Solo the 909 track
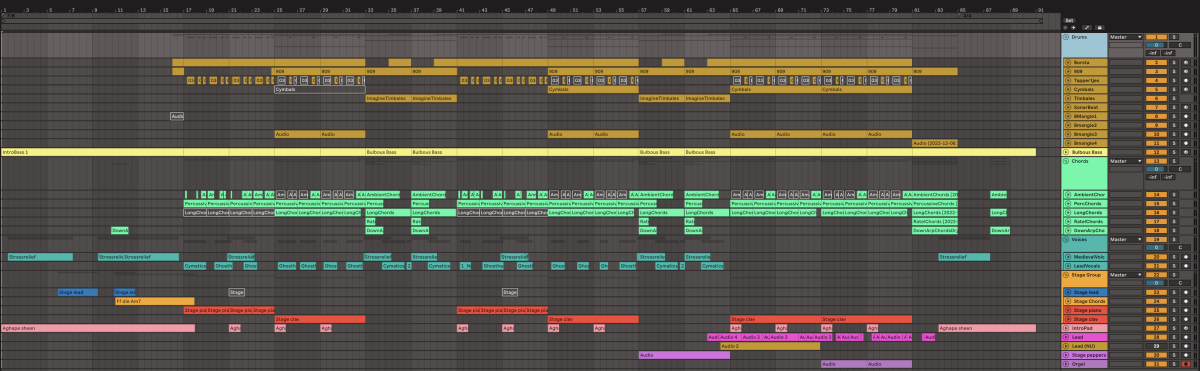1200x371 pixels. pos(1175,72)
